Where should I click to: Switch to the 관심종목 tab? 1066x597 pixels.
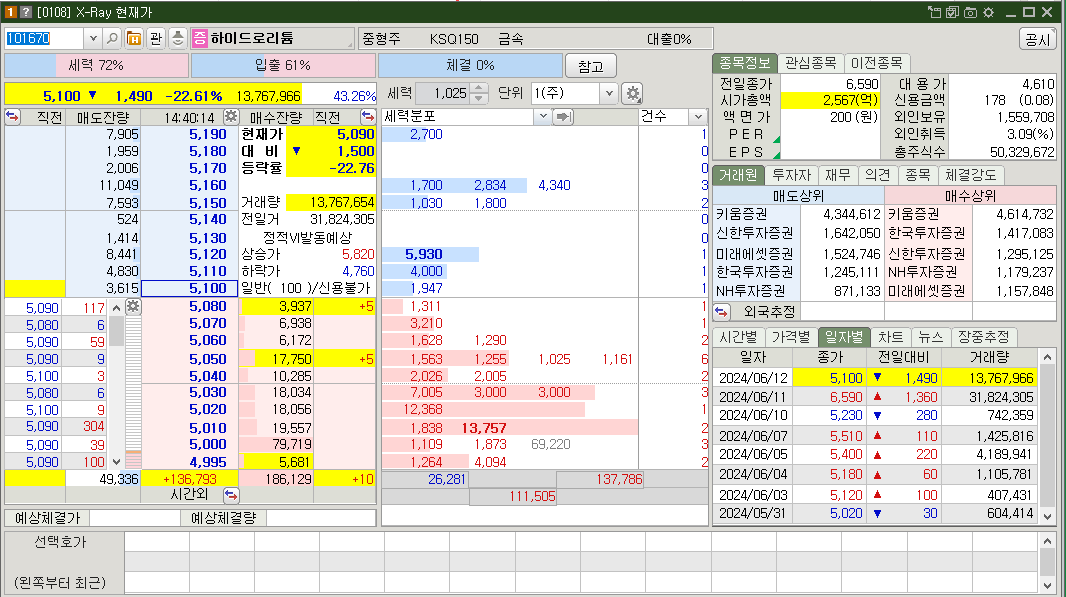tap(810, 63)
